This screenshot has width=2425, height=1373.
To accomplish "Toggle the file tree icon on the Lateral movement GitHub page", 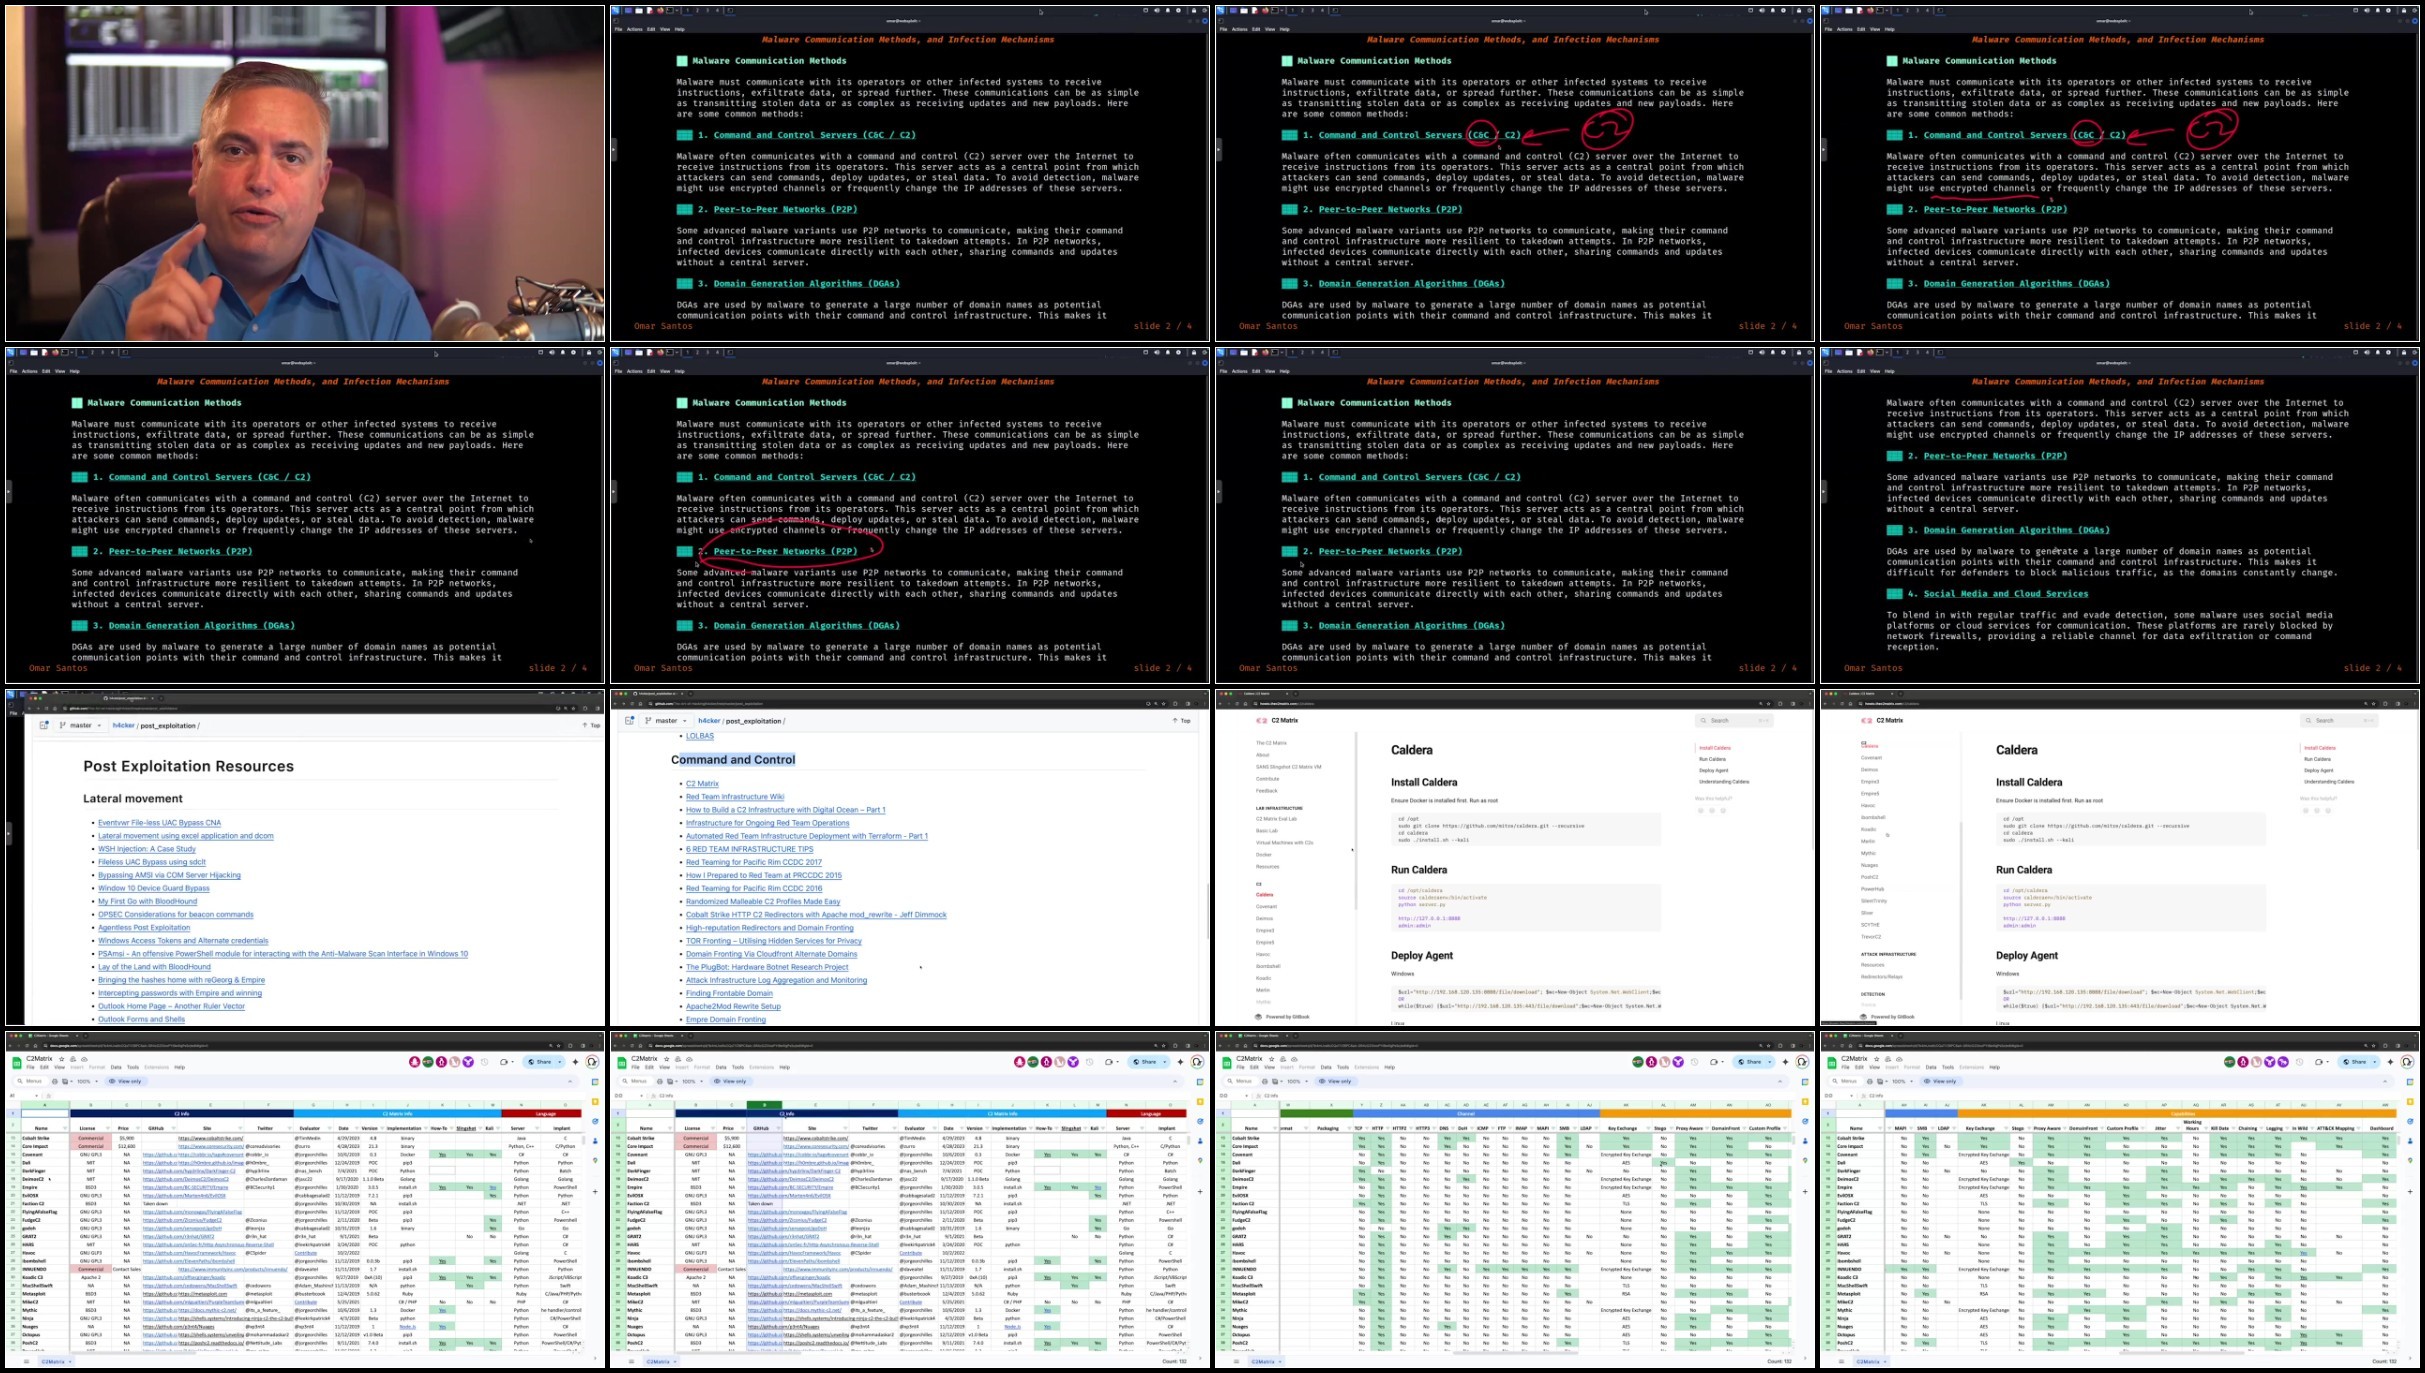I will (x=44, y=725).
